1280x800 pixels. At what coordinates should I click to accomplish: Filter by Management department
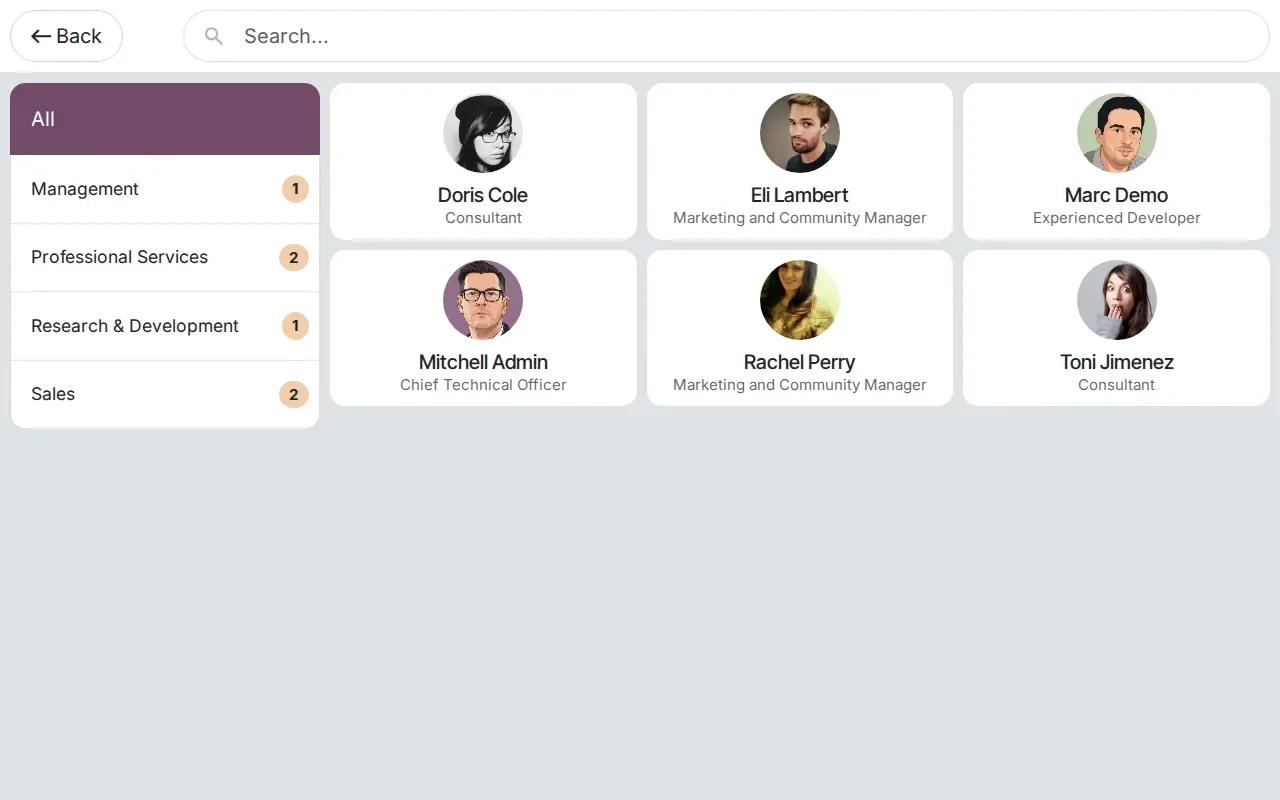pos(165,189)
